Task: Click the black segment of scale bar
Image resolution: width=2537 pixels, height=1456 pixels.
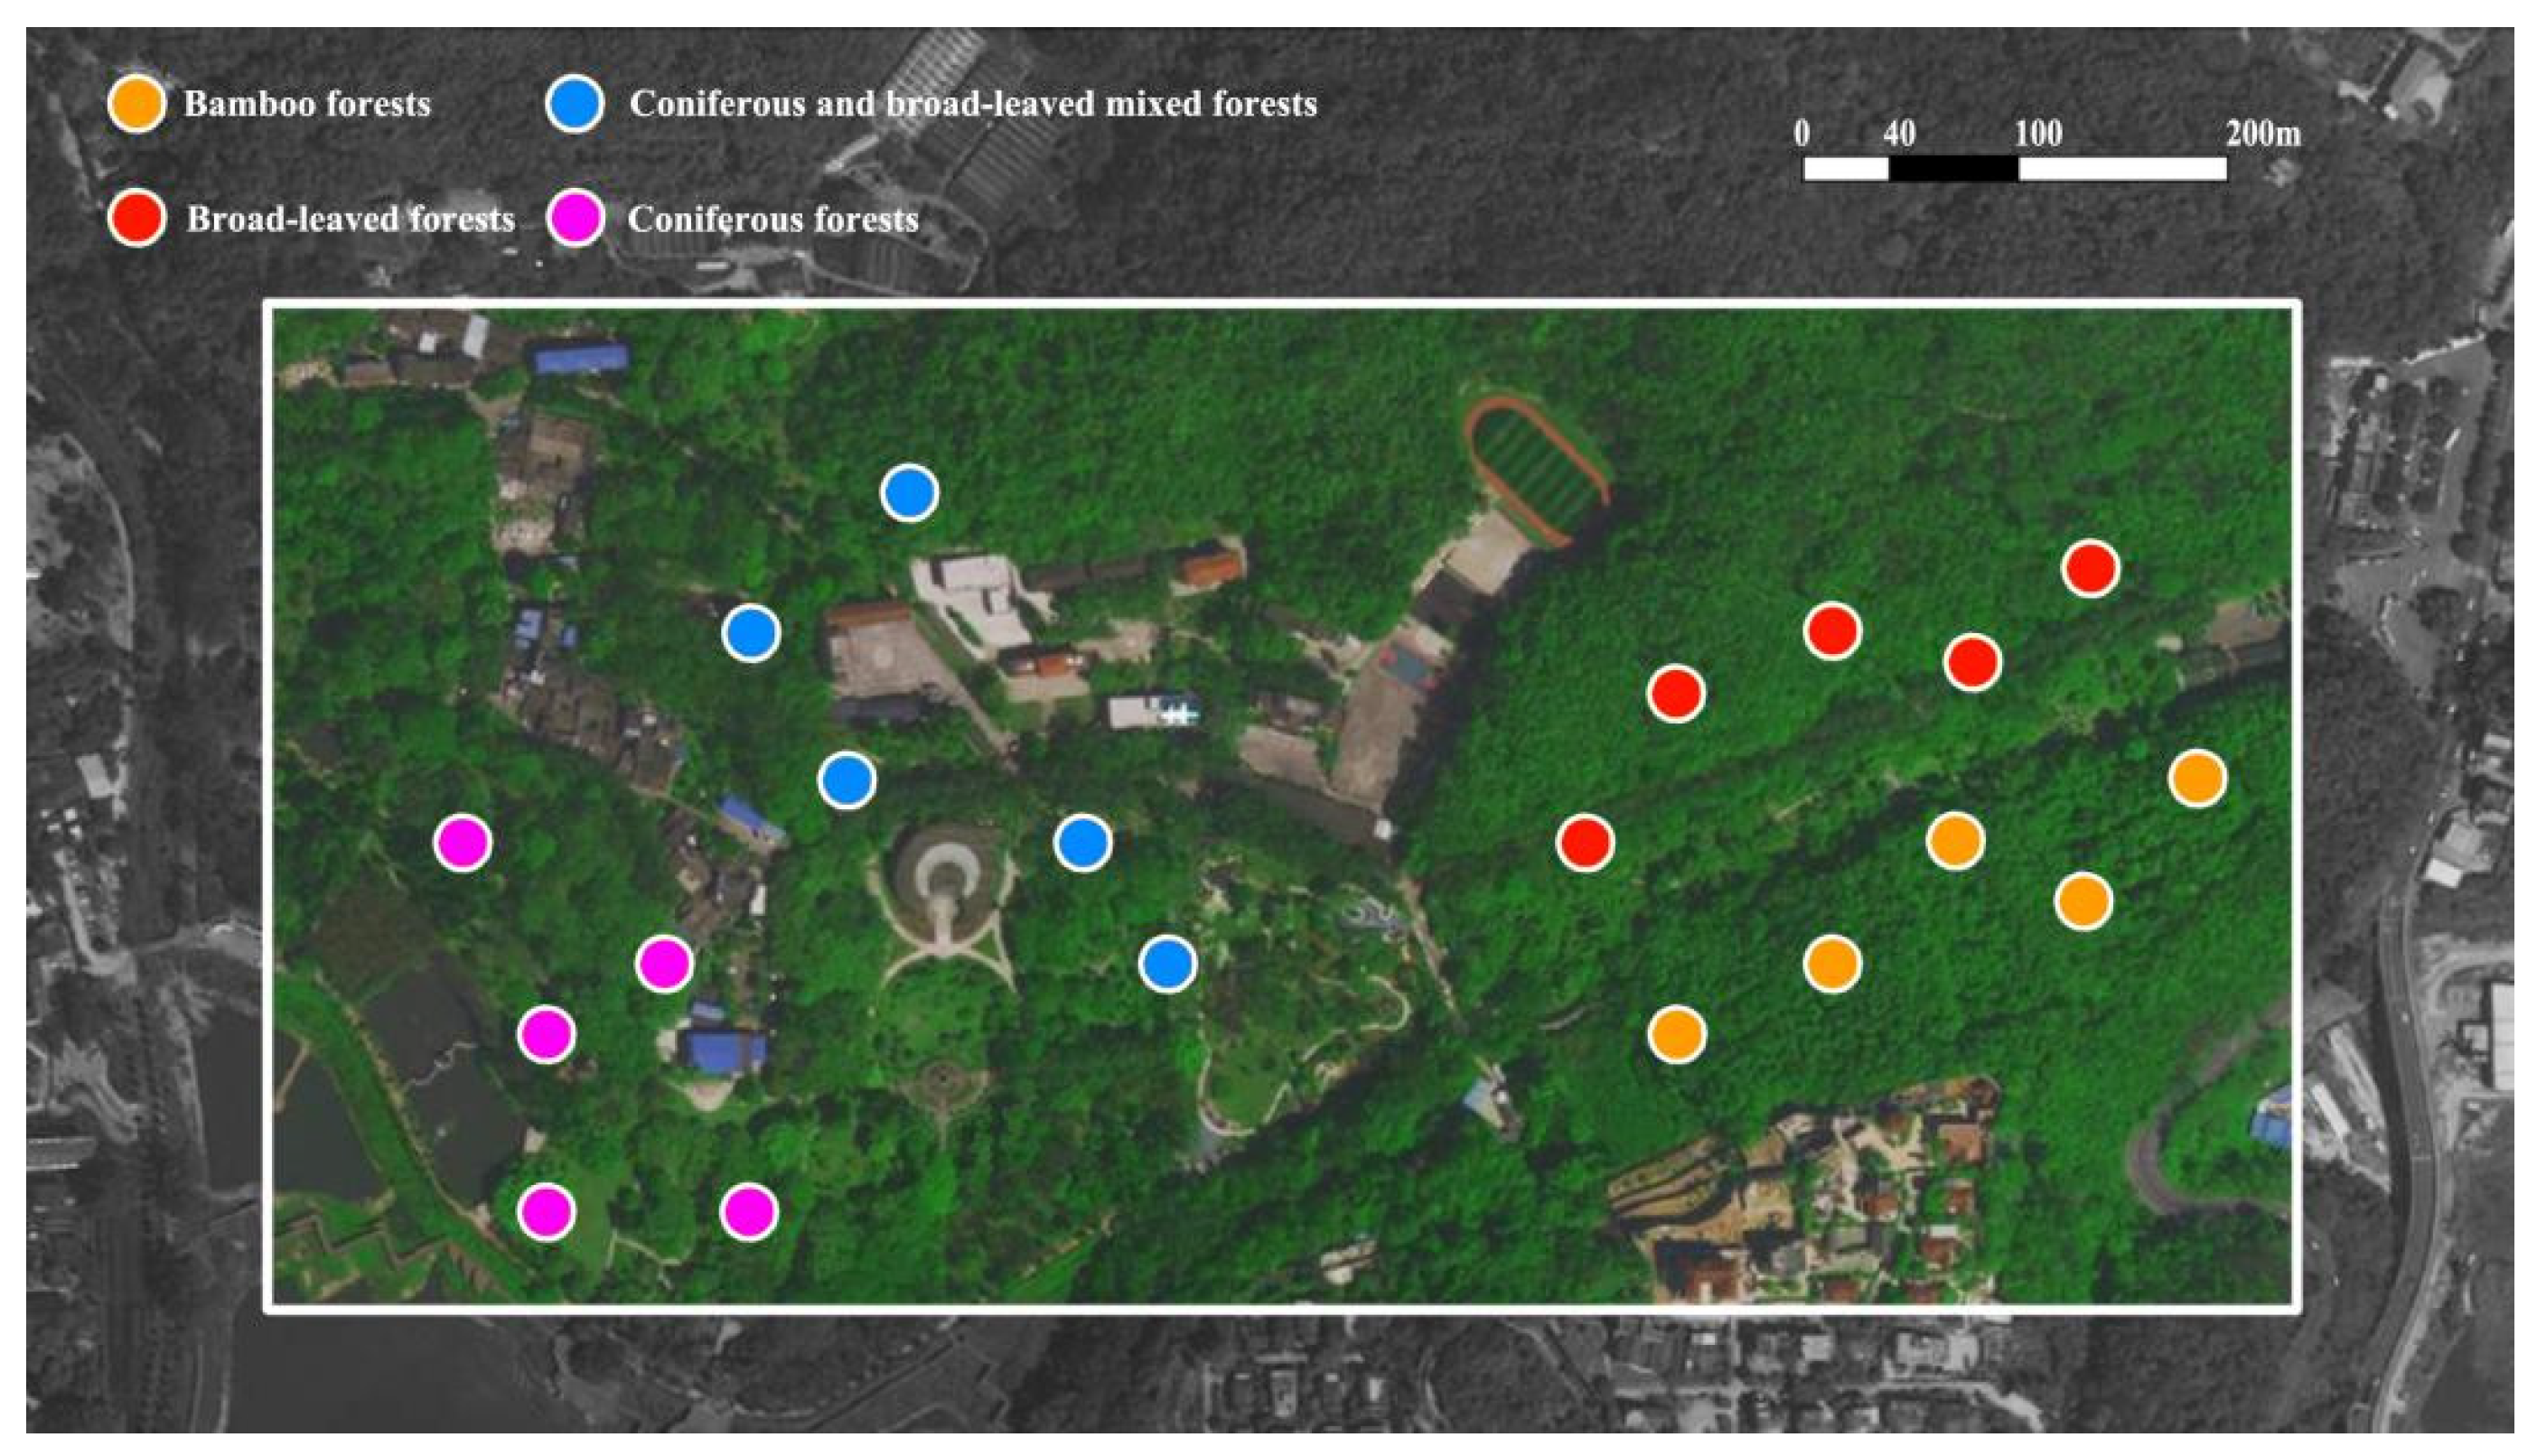Action: tap(1952, 169)
